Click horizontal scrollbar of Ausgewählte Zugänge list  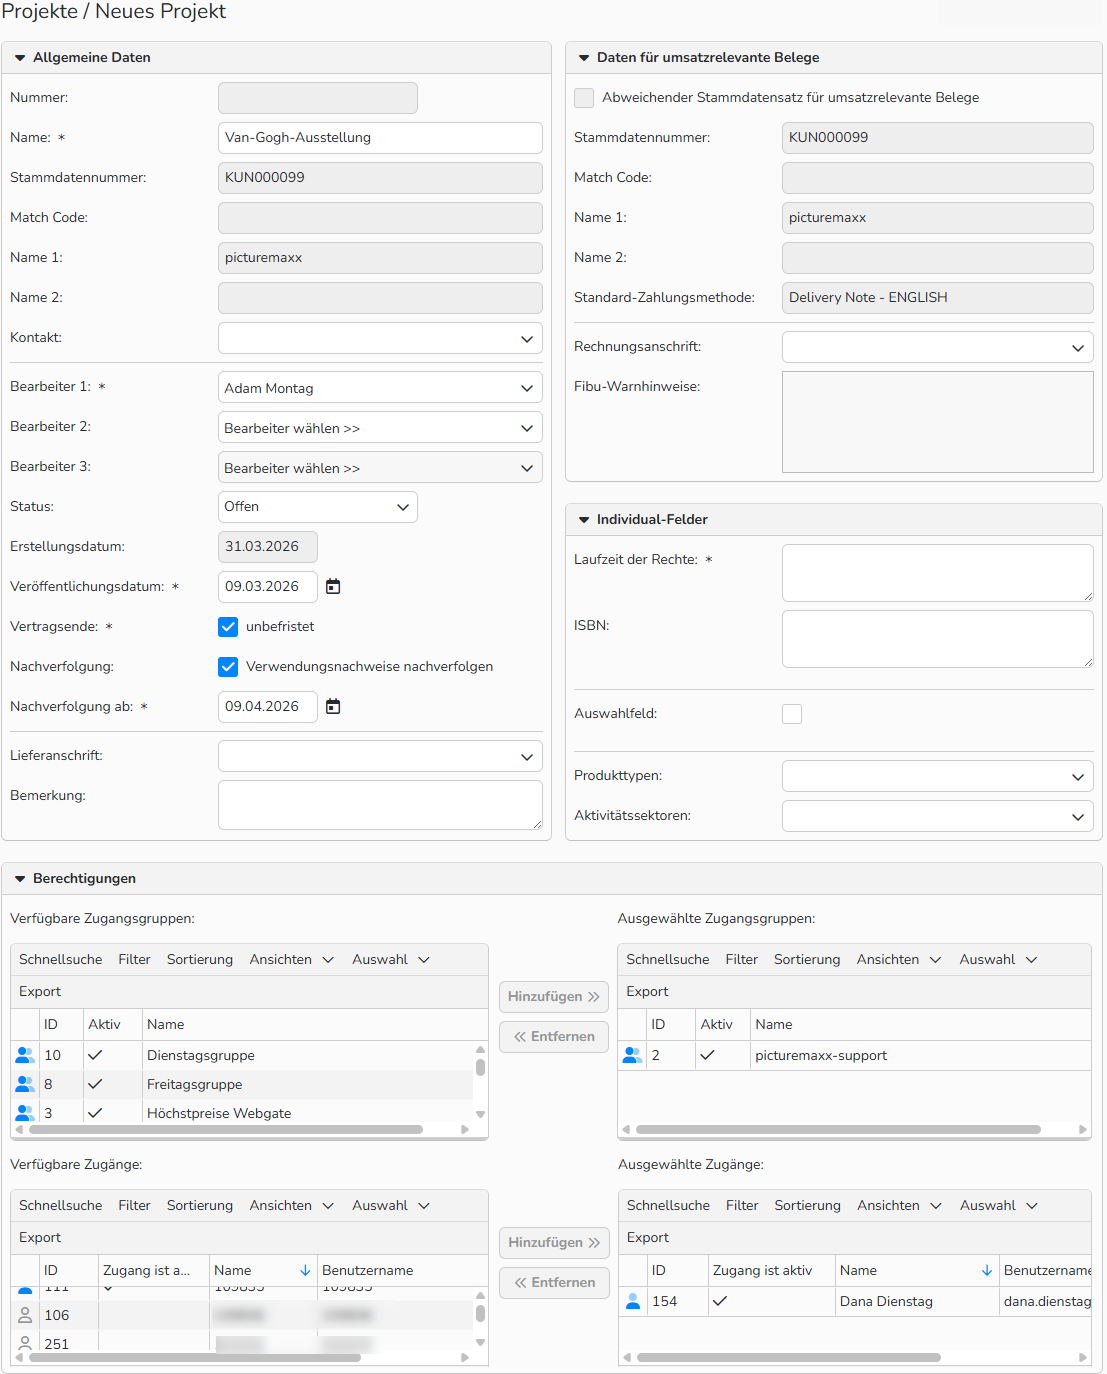[789, 1358]
